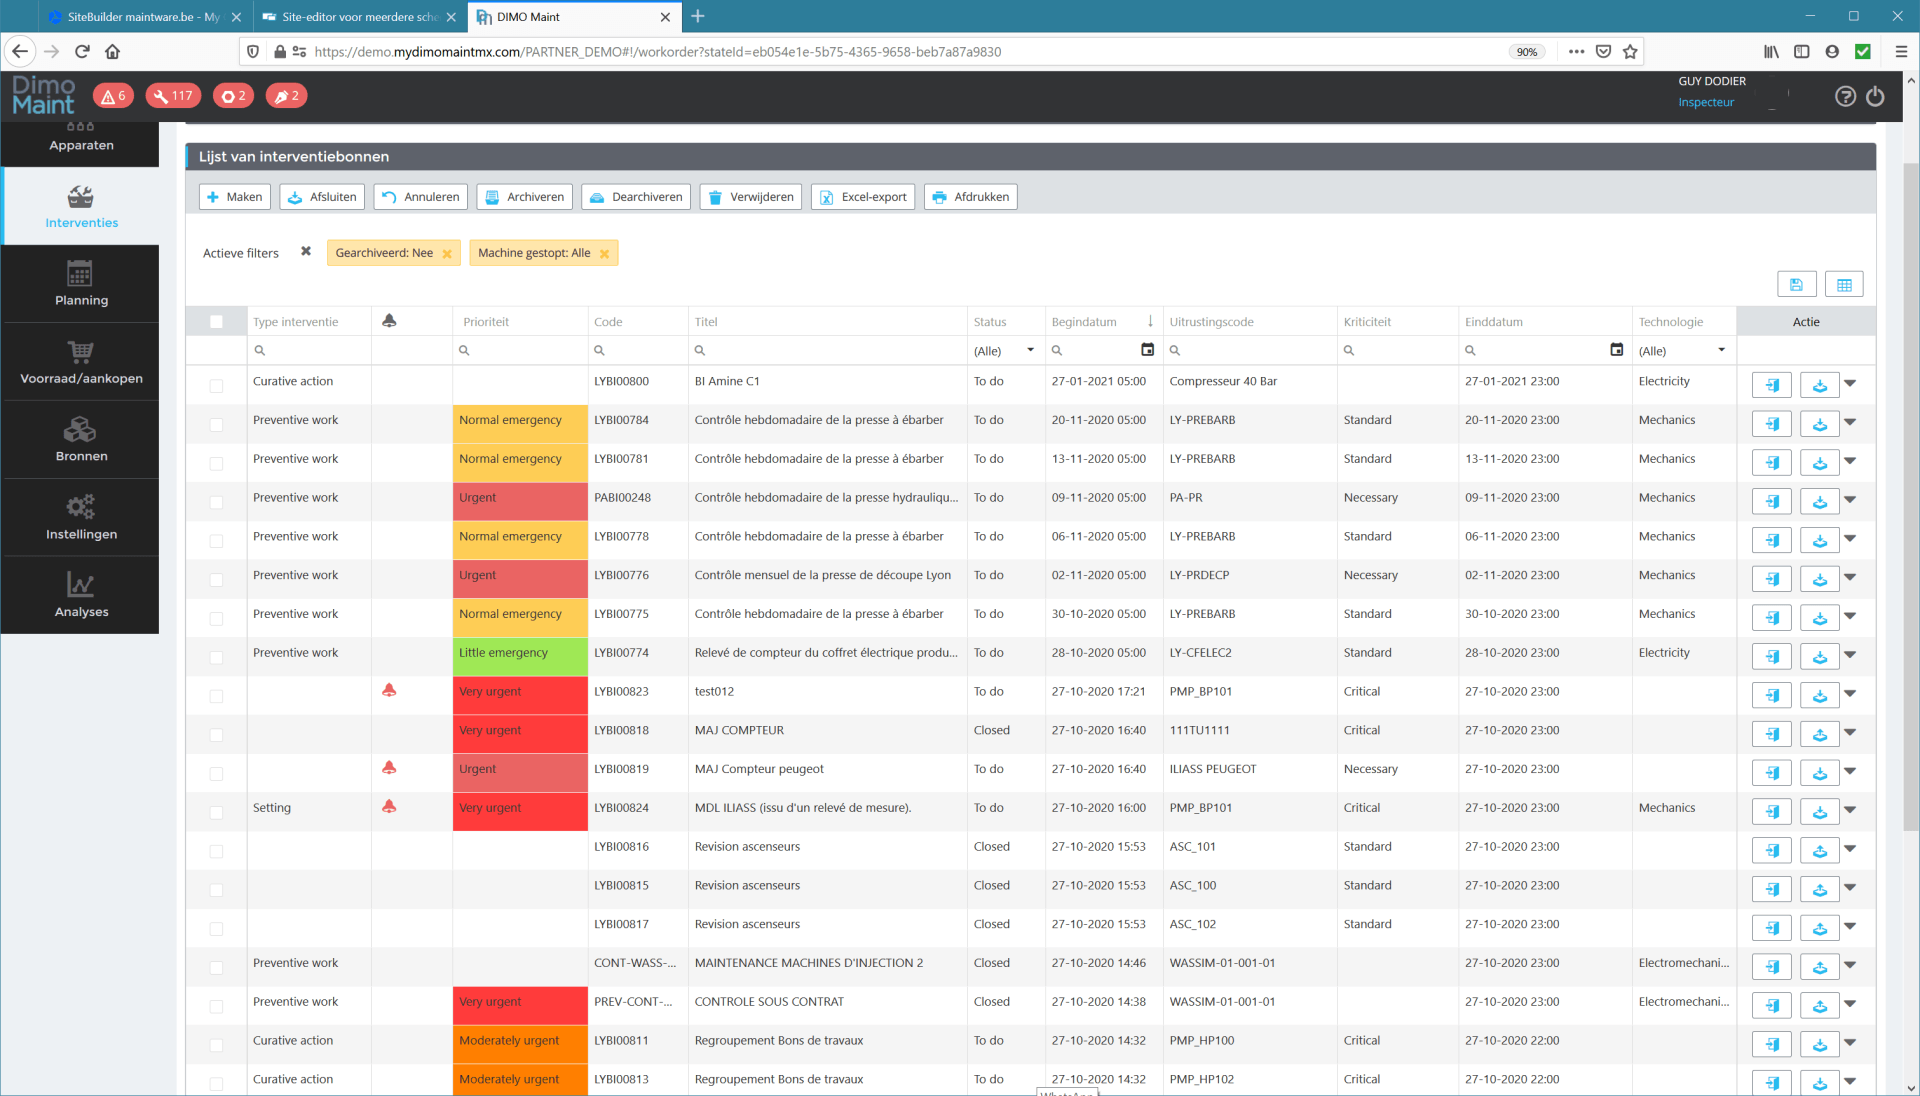1920x1096 pixels.
Task: Switch to the SiteBuilder maintware.be tab
Action: [x=142, y=17]
